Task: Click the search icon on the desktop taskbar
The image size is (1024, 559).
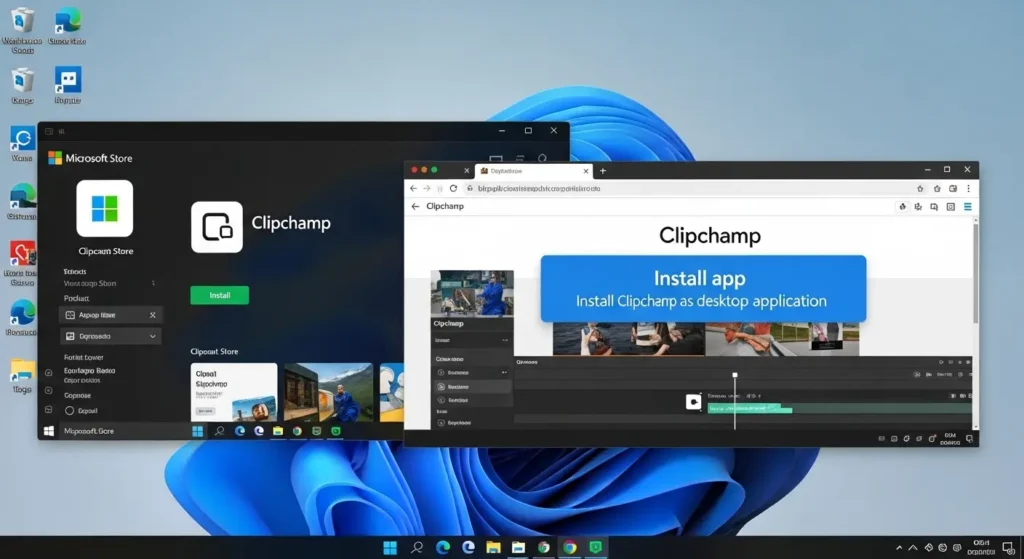Action: 417,547
